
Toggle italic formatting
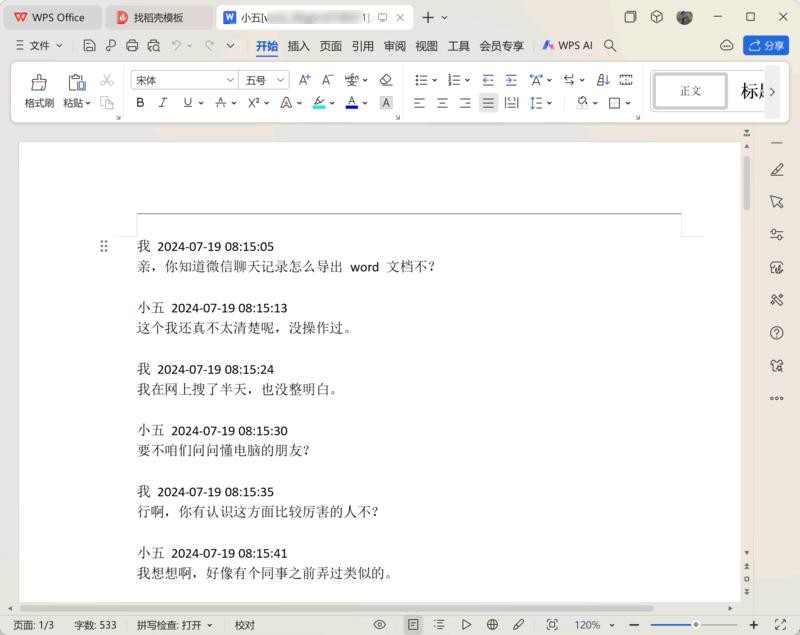(x=164, y=103)
